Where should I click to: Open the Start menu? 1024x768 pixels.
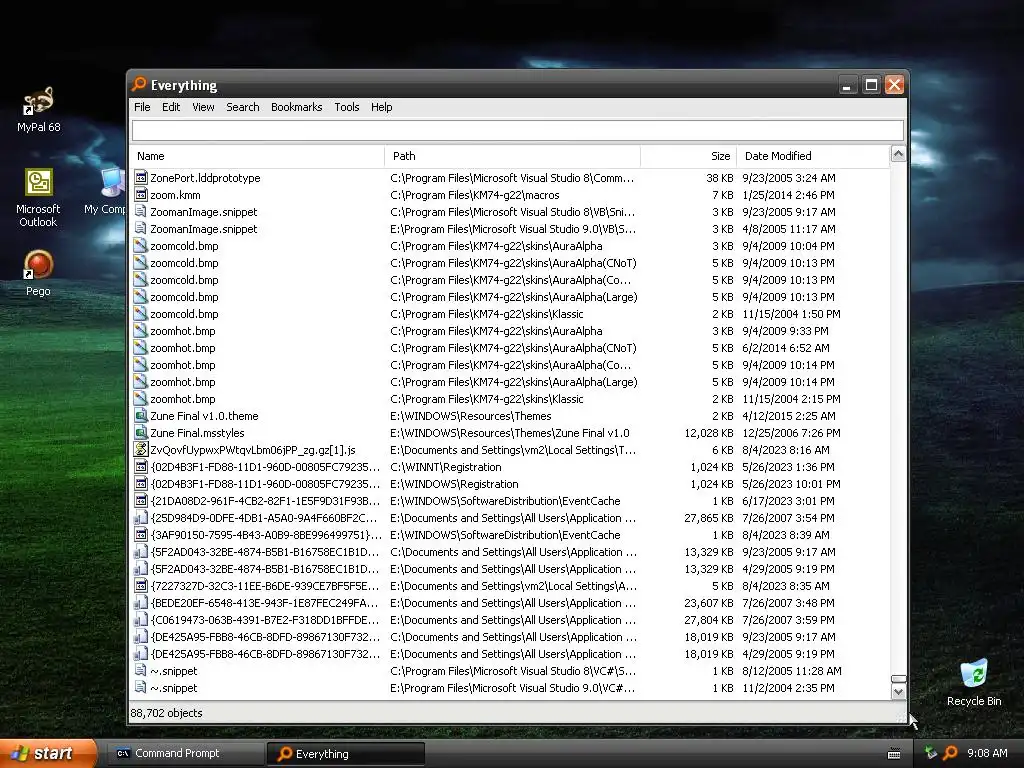click(x=48, y=753)
